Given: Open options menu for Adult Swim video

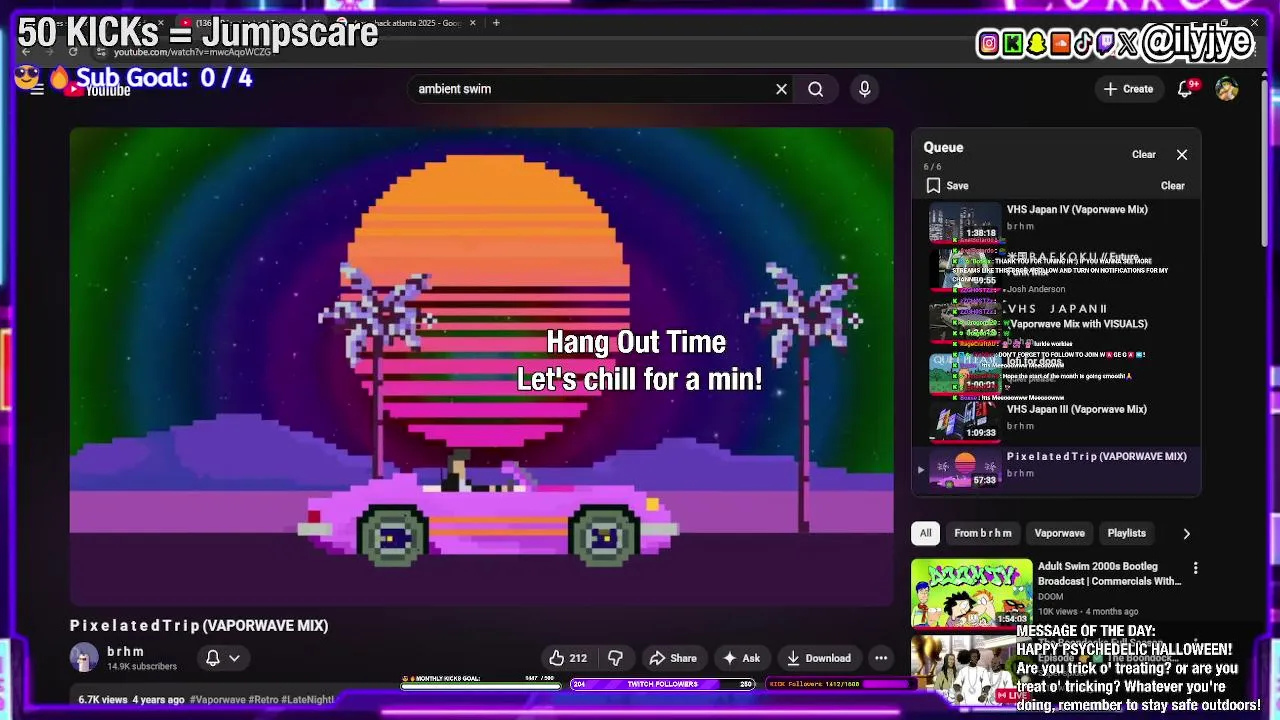Looking at the screenshot, I should point(1195,568).
